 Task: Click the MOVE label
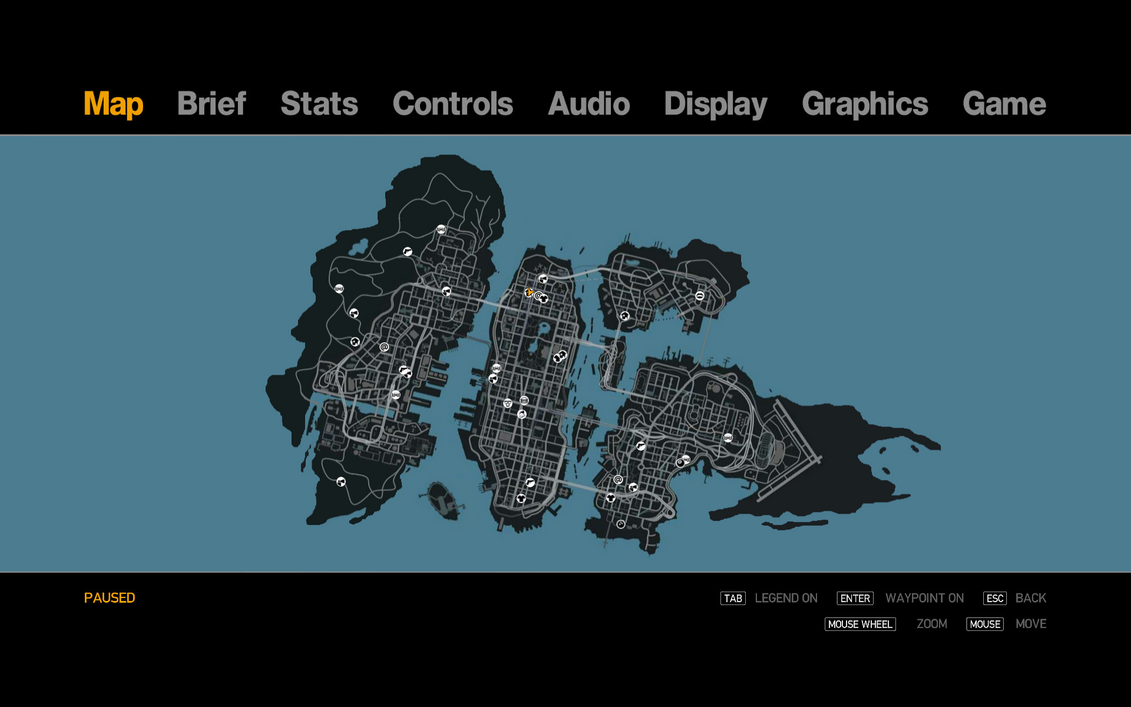point(1031,624)
